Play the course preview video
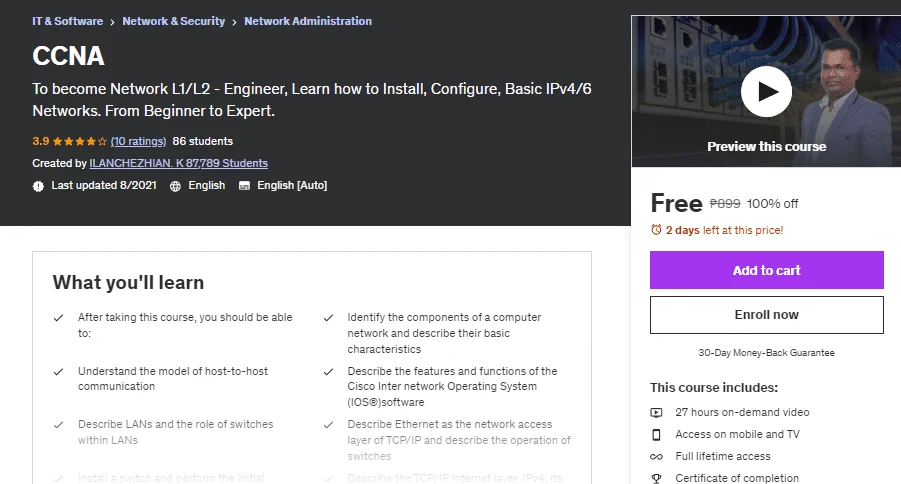Screen dimensions: 901x484 click(766, 91)
